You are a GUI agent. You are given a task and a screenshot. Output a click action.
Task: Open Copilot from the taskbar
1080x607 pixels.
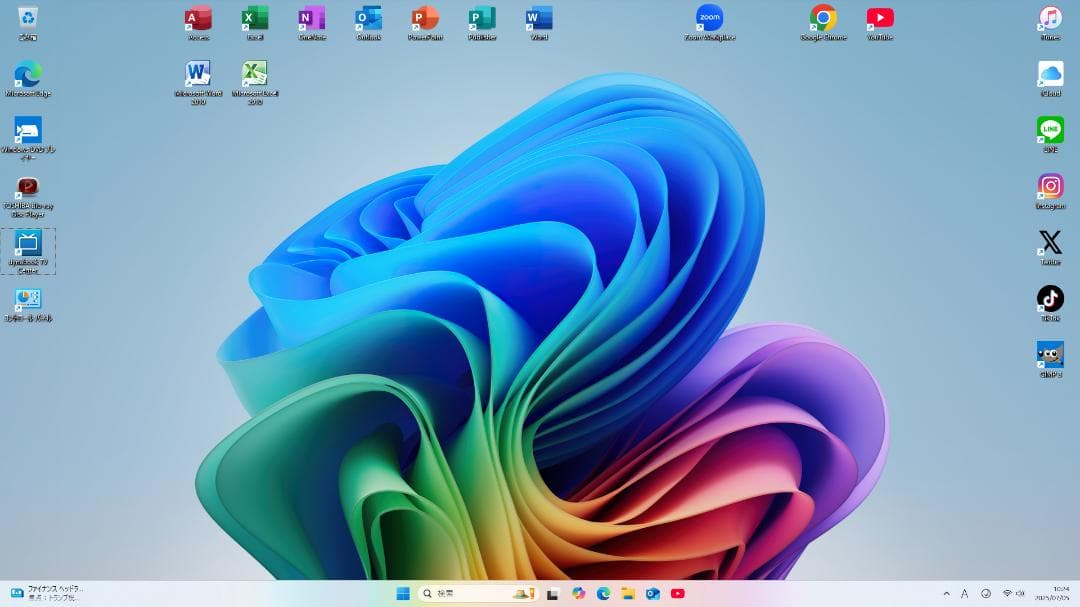579,593
